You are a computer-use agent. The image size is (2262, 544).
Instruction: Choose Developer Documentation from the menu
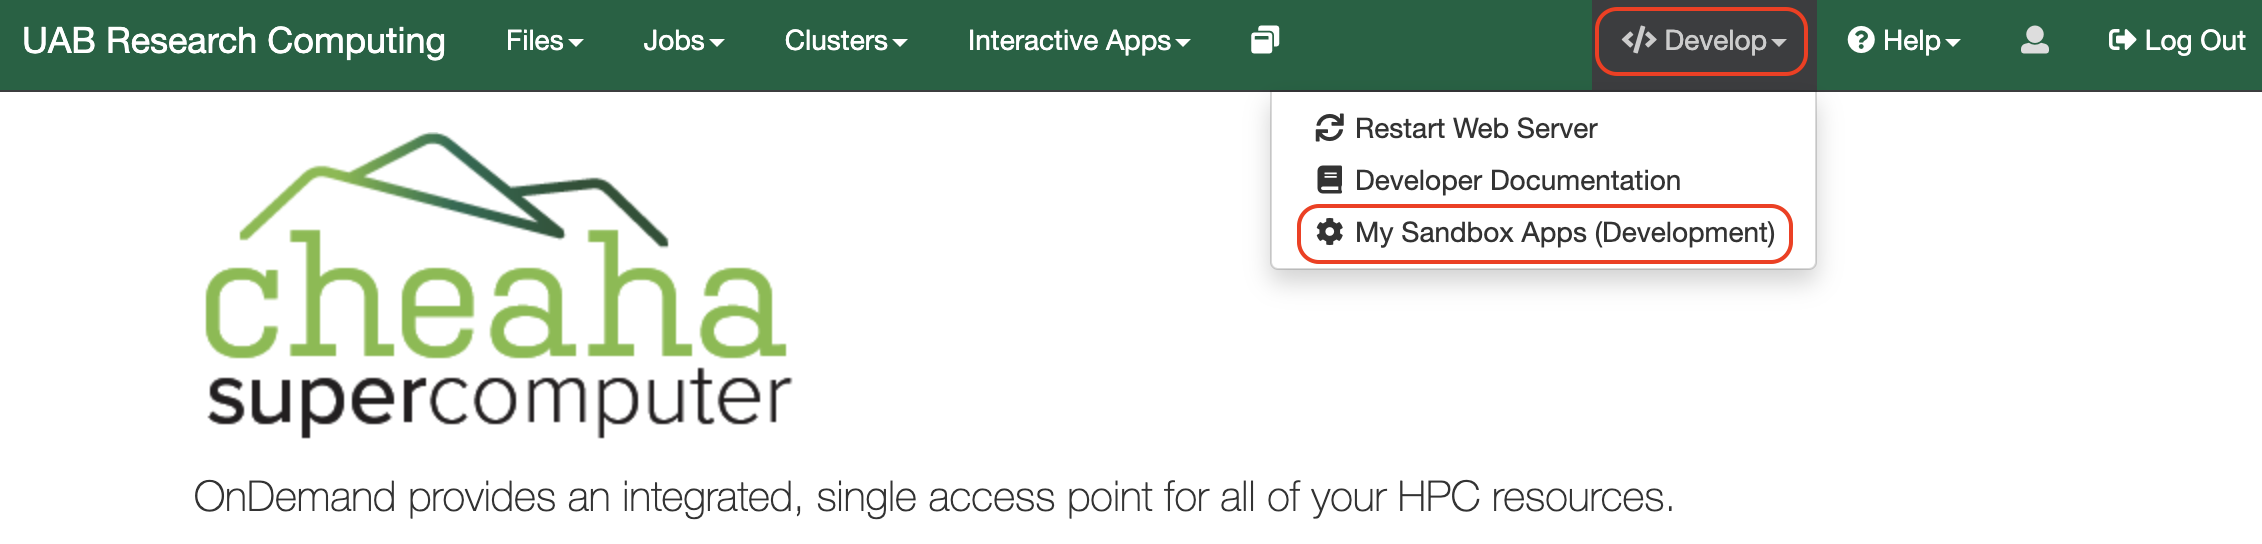1517,180
